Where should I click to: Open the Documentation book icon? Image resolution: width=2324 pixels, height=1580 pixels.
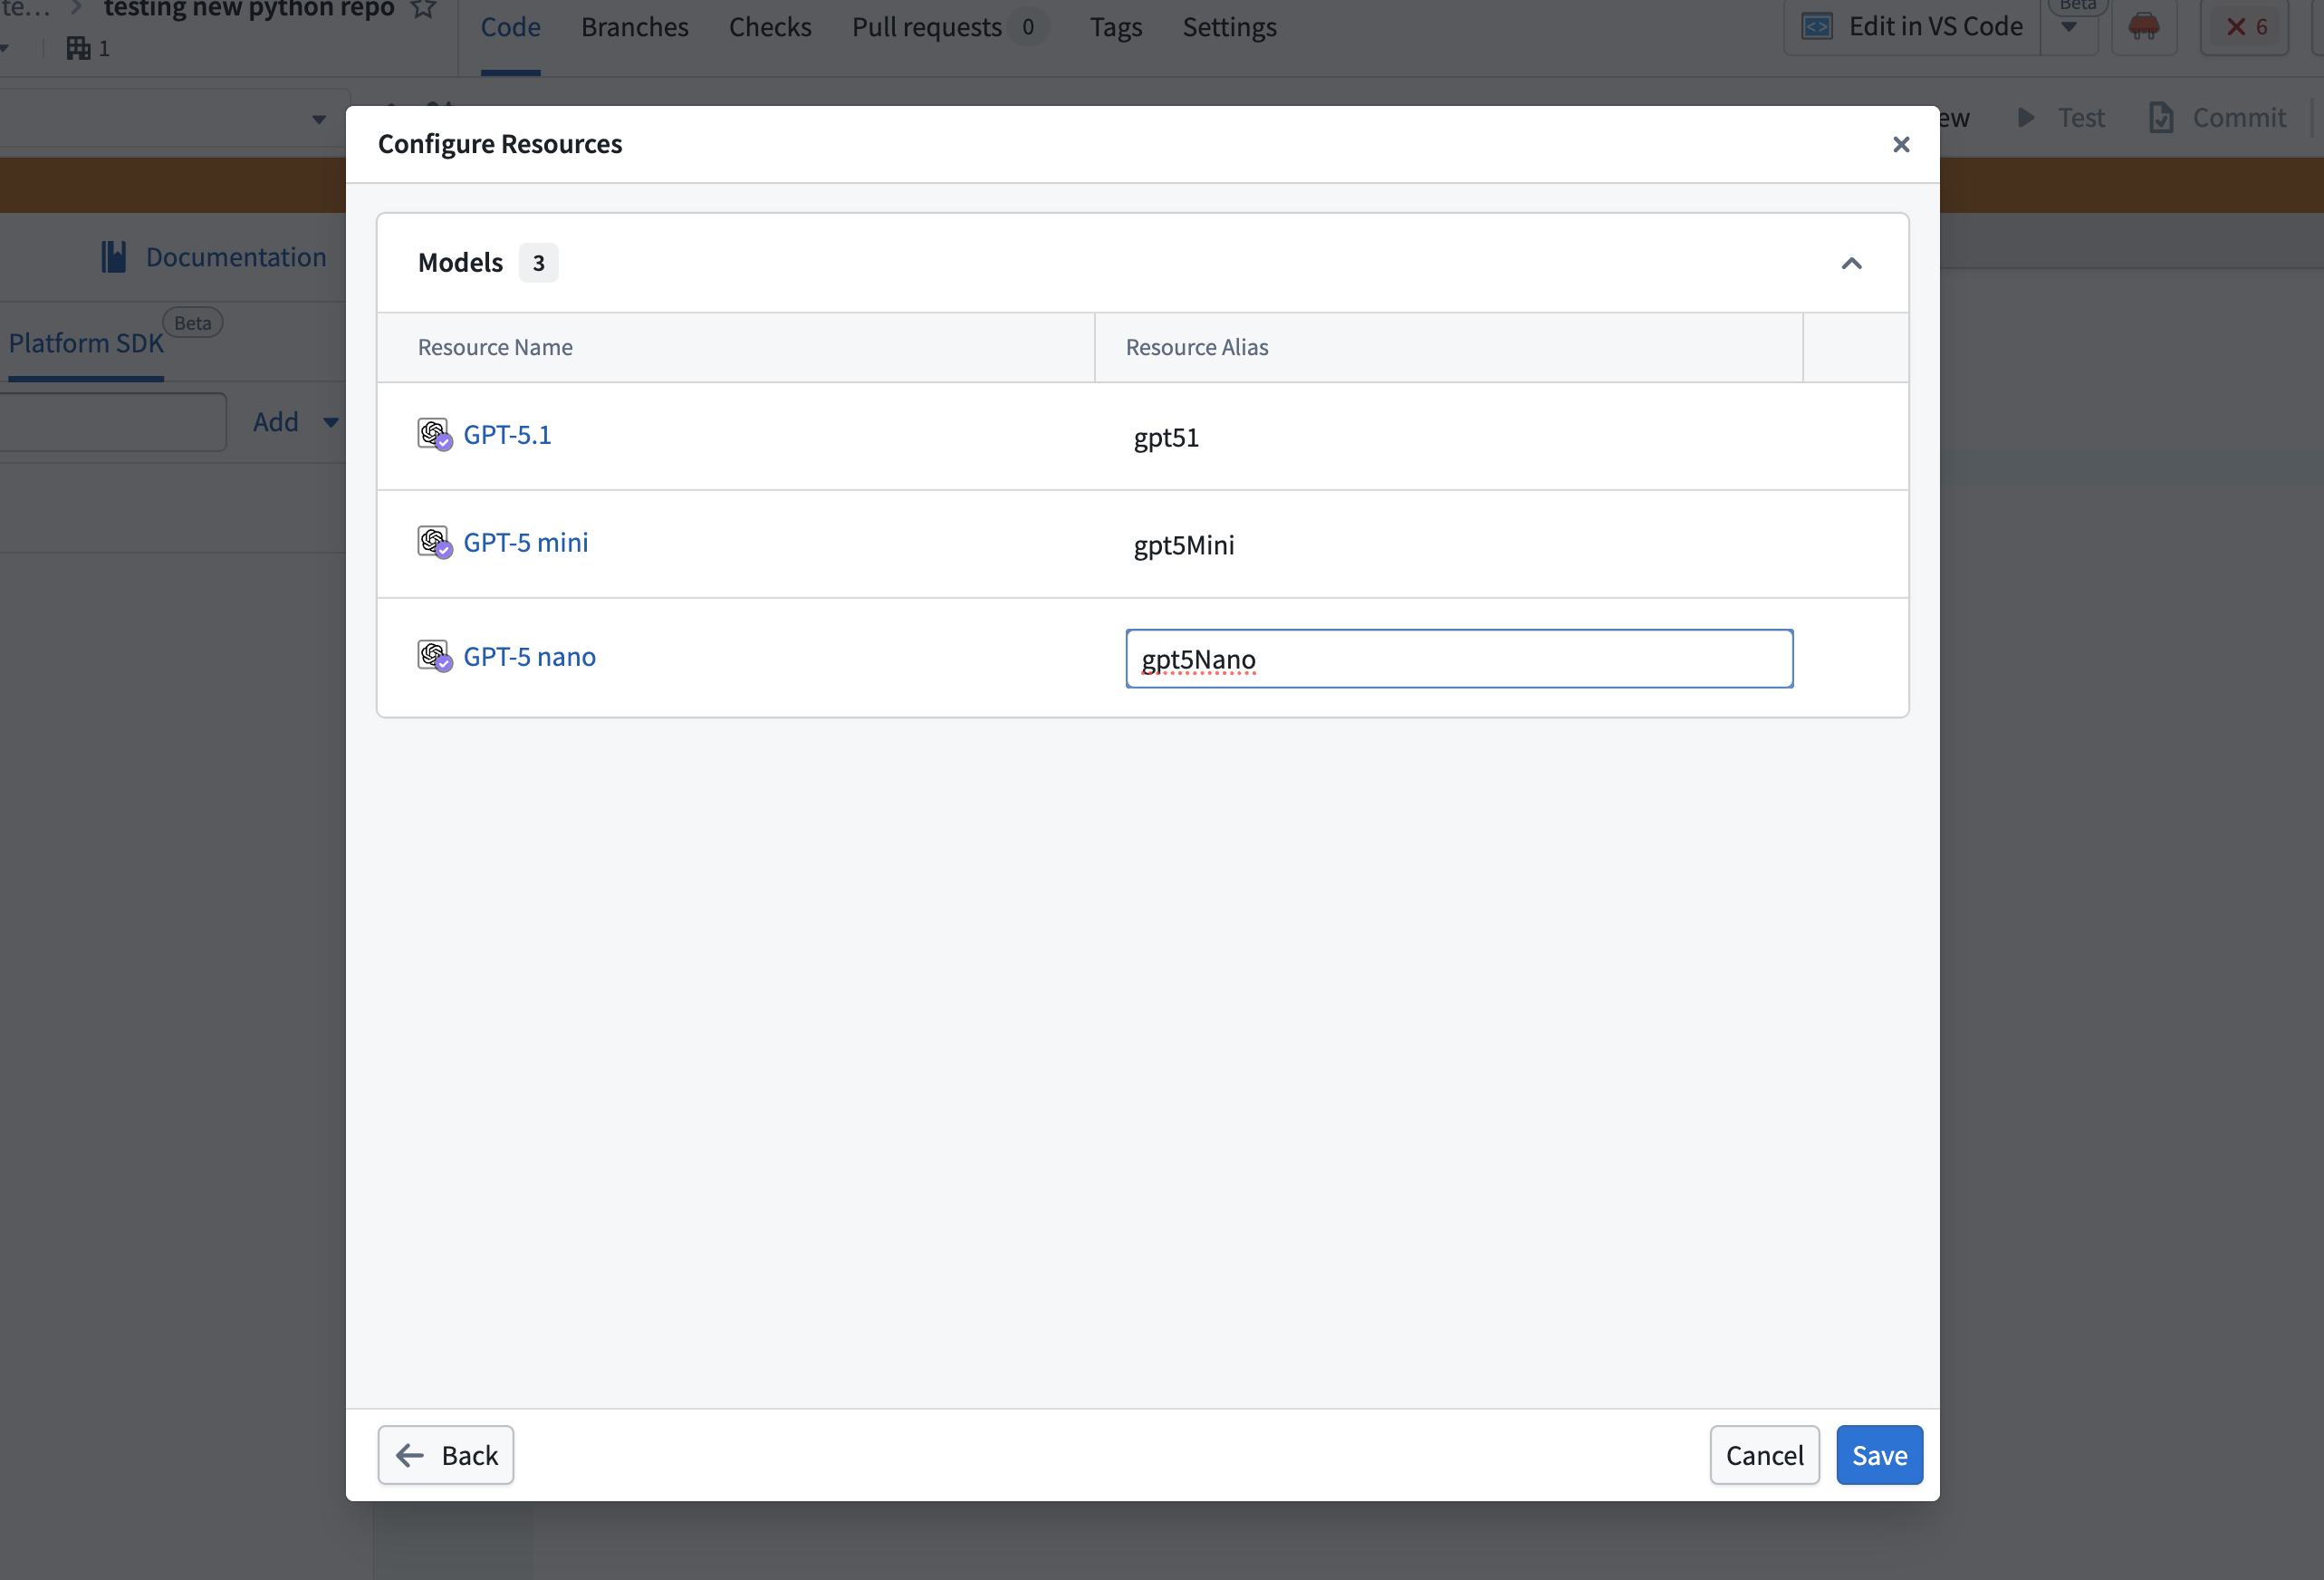(113, 256)
